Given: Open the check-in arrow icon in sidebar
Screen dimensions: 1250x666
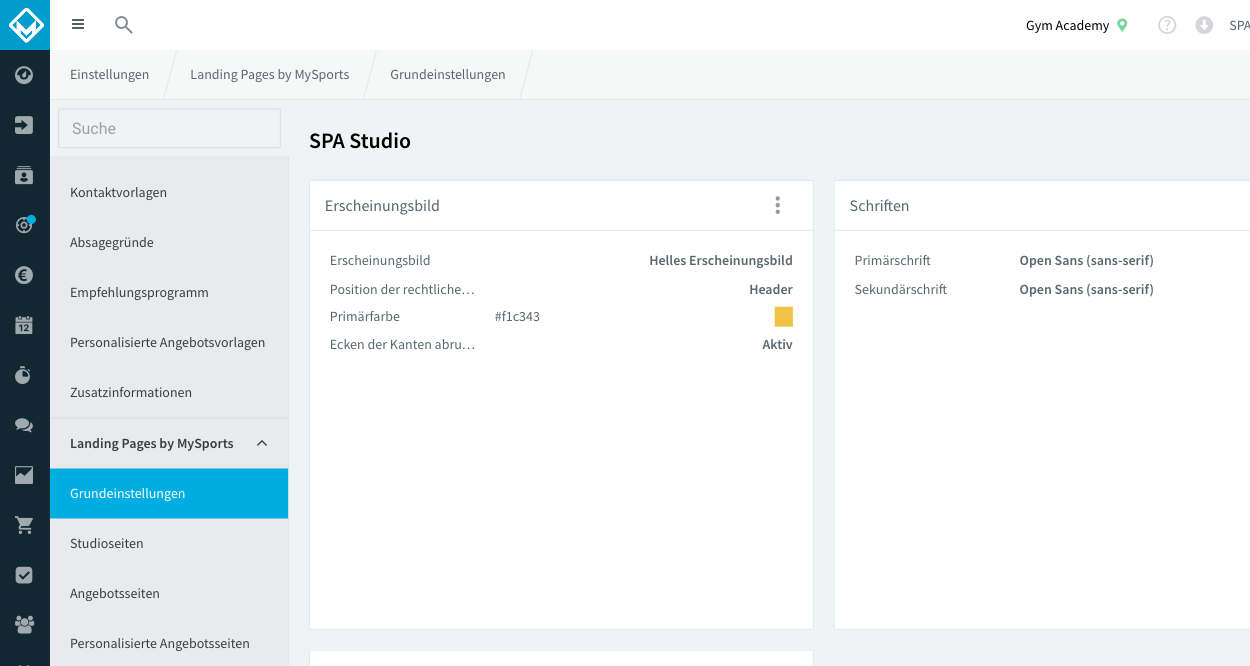Looking at the screenshot, I should click(24, 125).
